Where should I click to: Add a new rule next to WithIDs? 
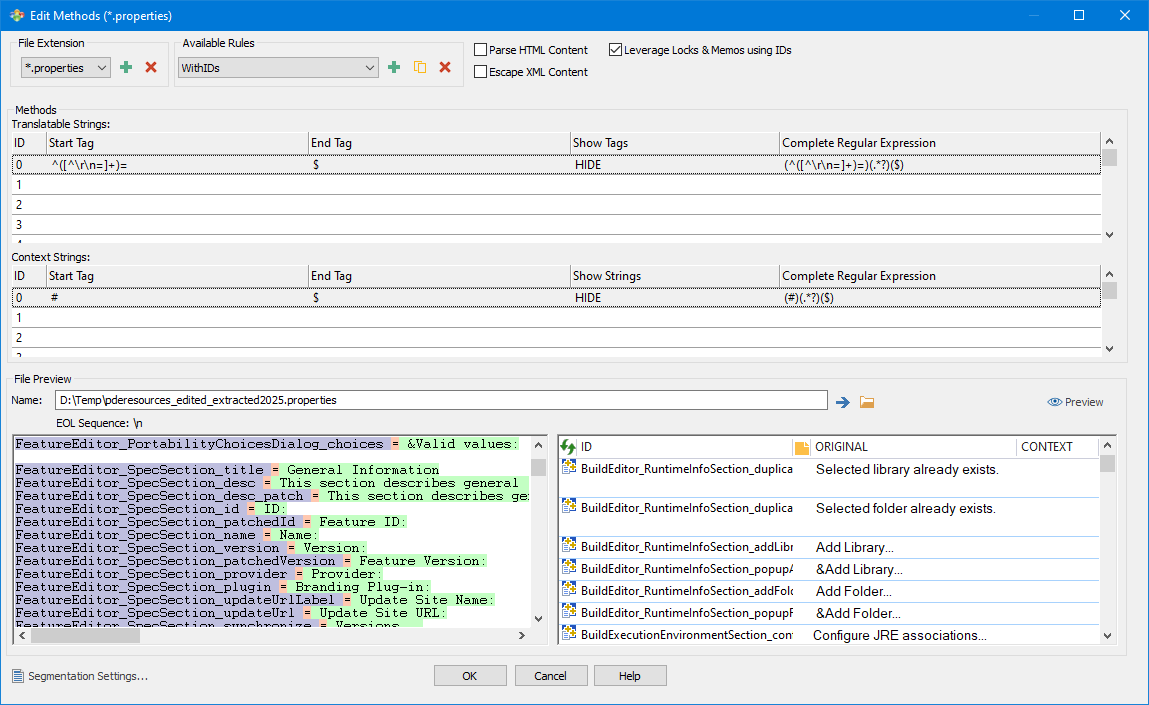[394, 67]
